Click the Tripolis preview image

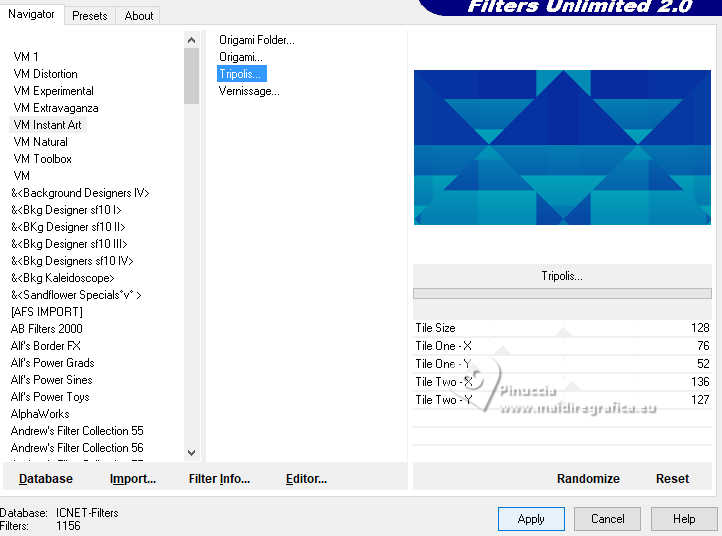(x=562, y=147)
